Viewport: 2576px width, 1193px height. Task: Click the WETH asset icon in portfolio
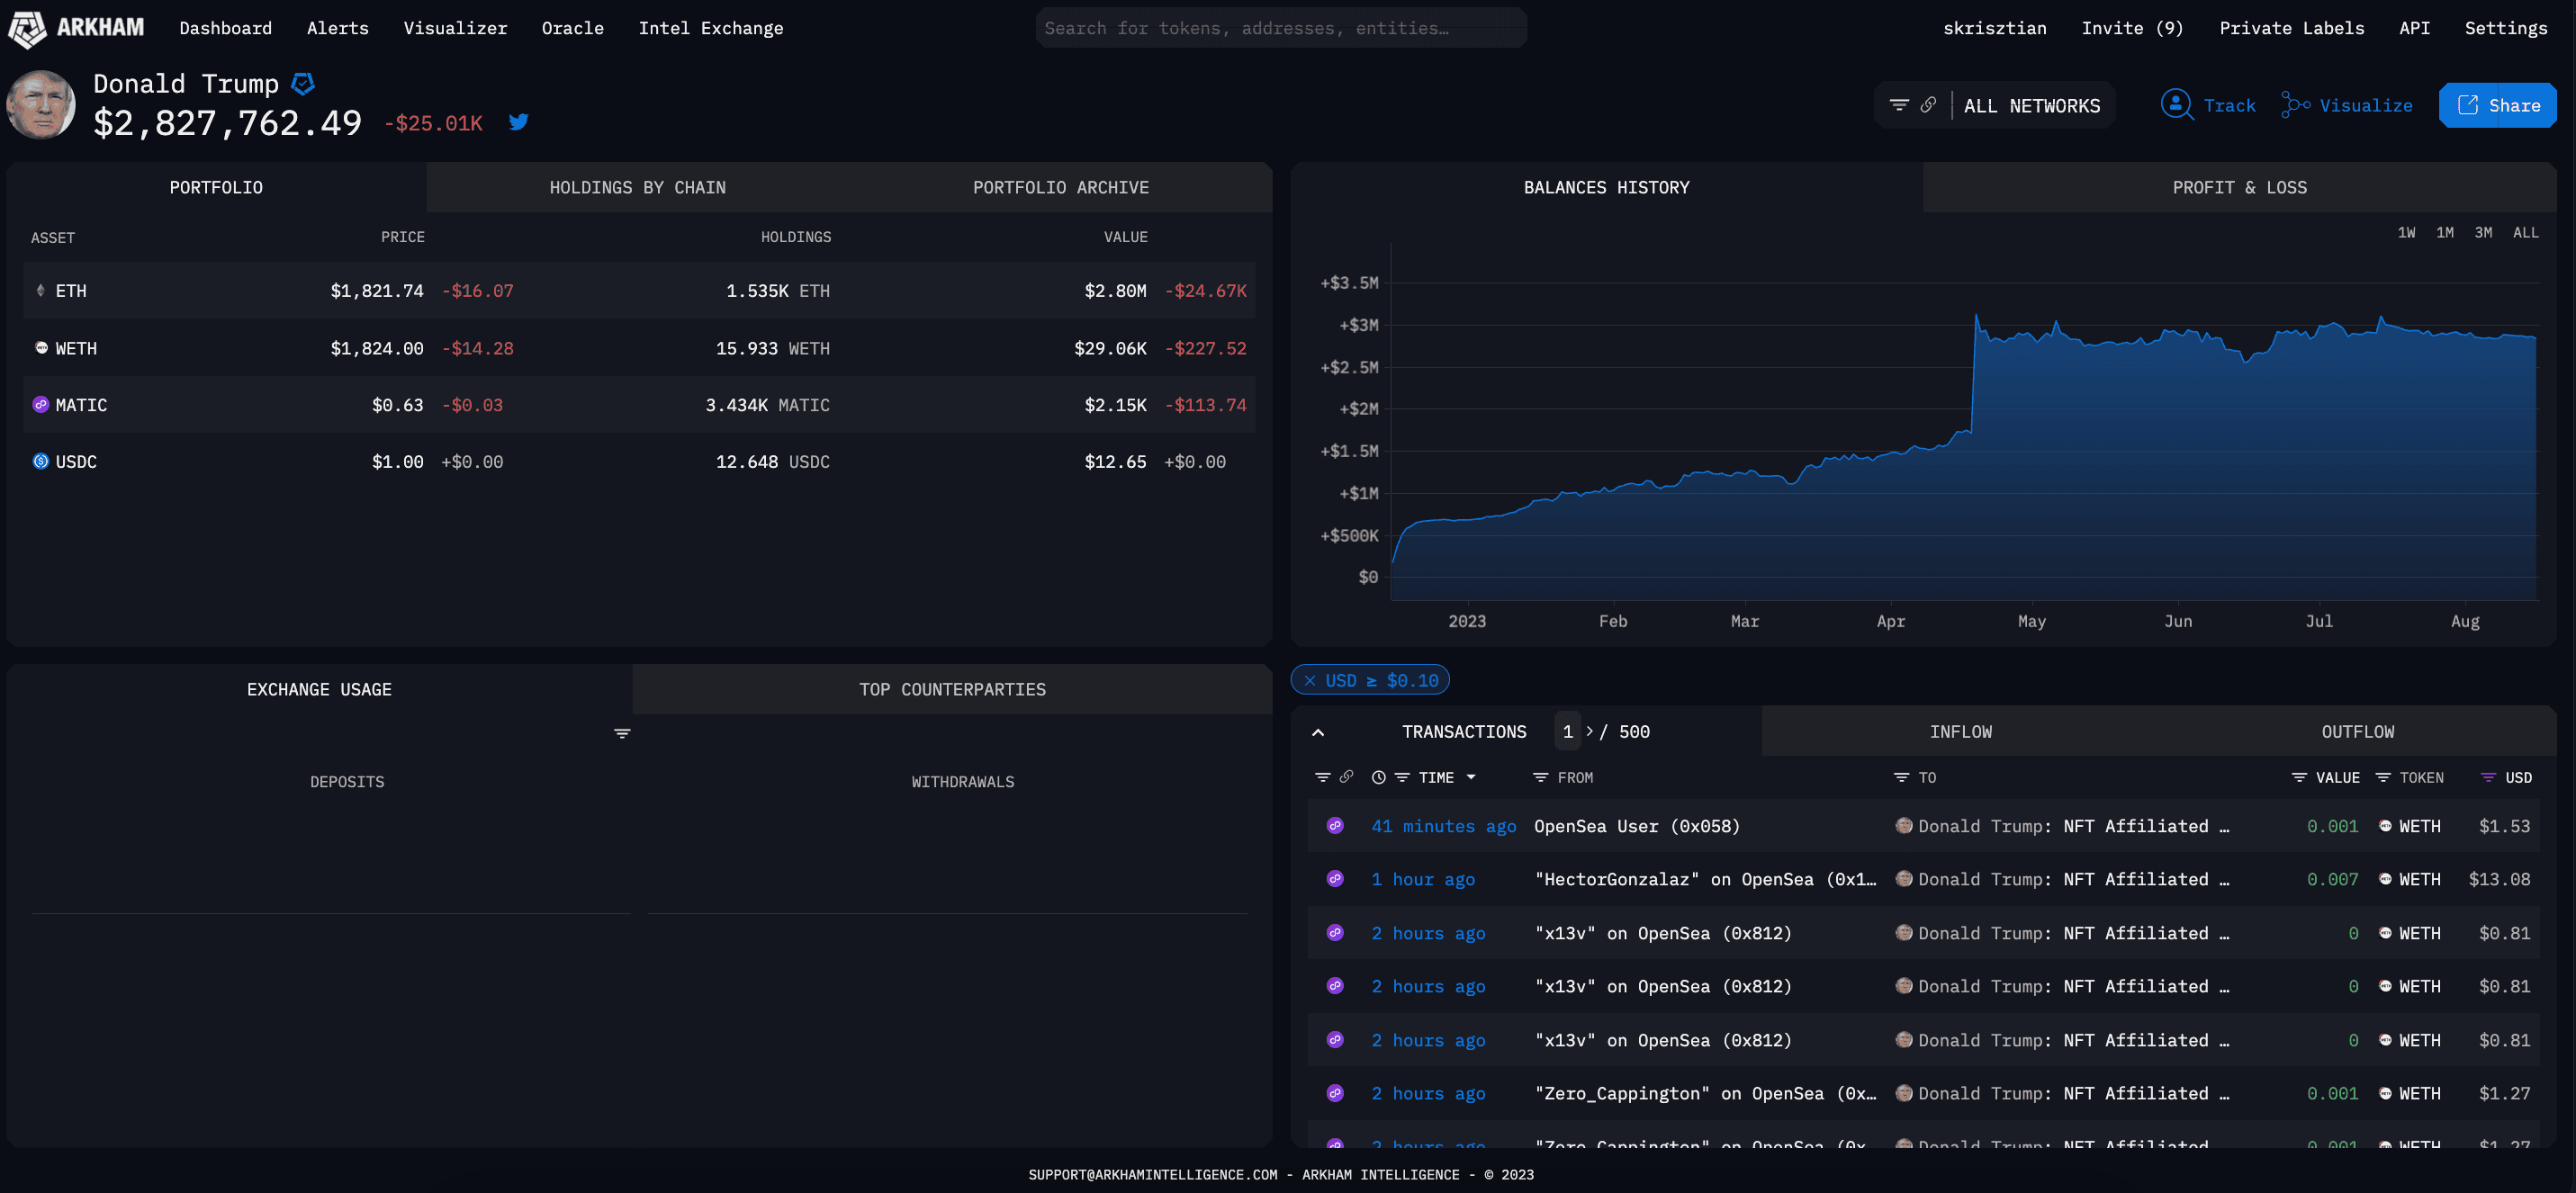(x=41, y=348)
